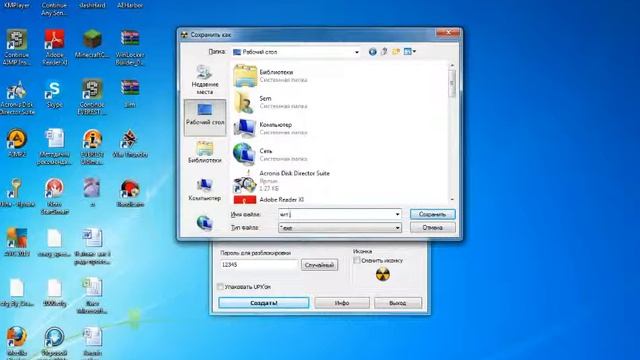Toggle the Сменить иконку checkbox
Viewport: 640px width, 360px height.
tap(357, 260)
